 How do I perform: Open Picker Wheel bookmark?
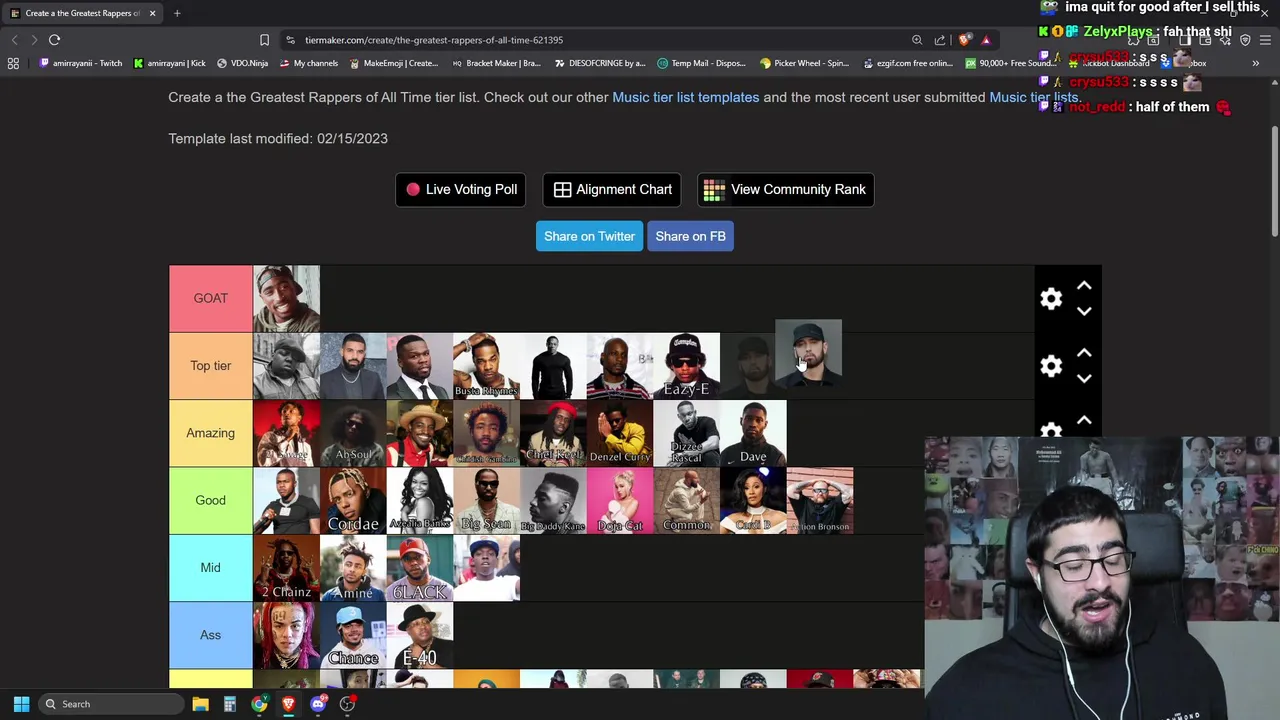[x=803, y=63]
